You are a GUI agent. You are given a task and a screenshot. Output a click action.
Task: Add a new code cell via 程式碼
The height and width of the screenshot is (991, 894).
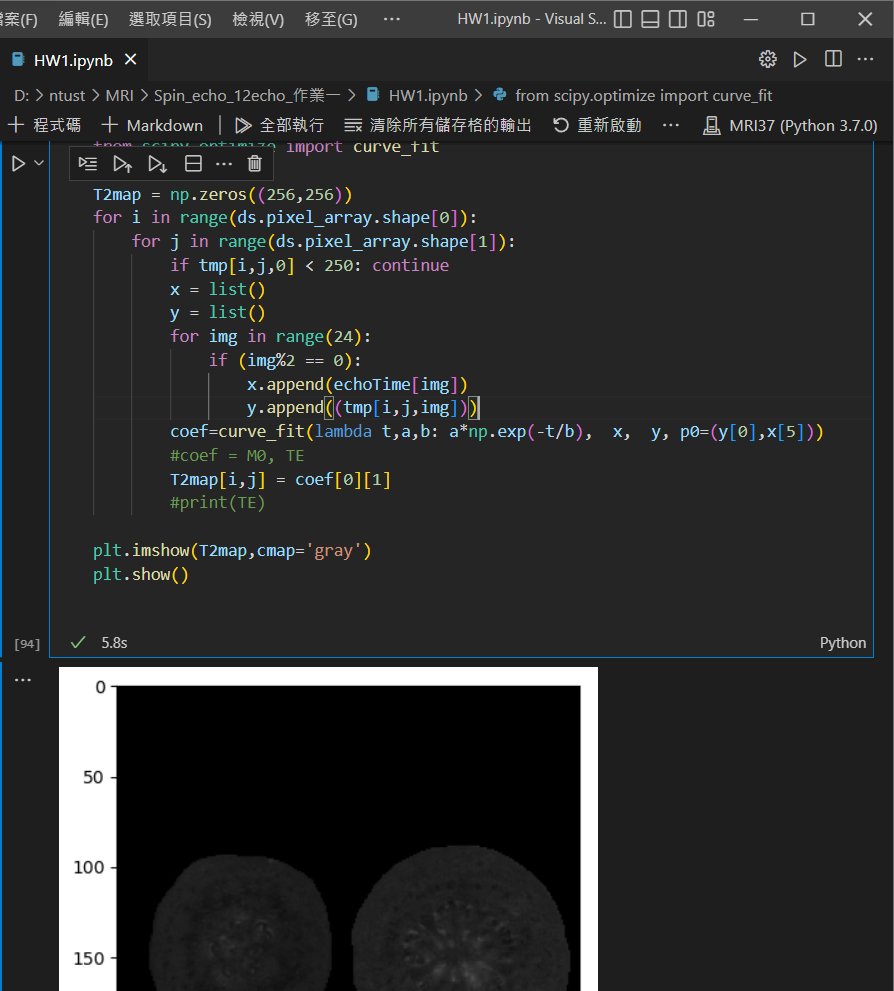[44, 124]
